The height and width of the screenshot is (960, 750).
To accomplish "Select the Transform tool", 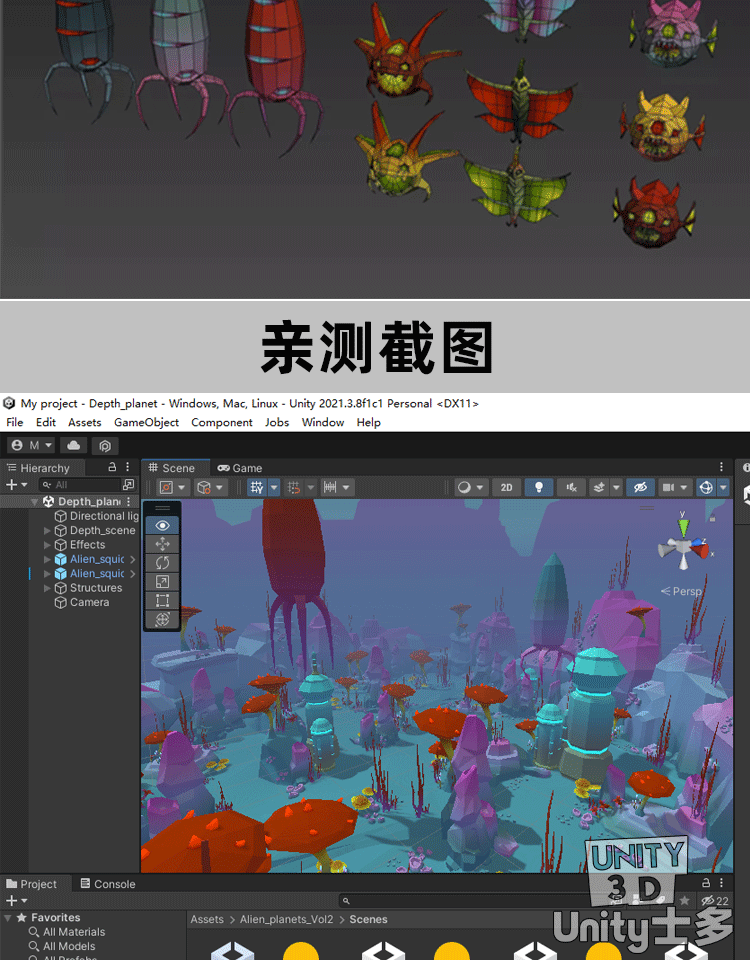I will [x=162, y=620].
